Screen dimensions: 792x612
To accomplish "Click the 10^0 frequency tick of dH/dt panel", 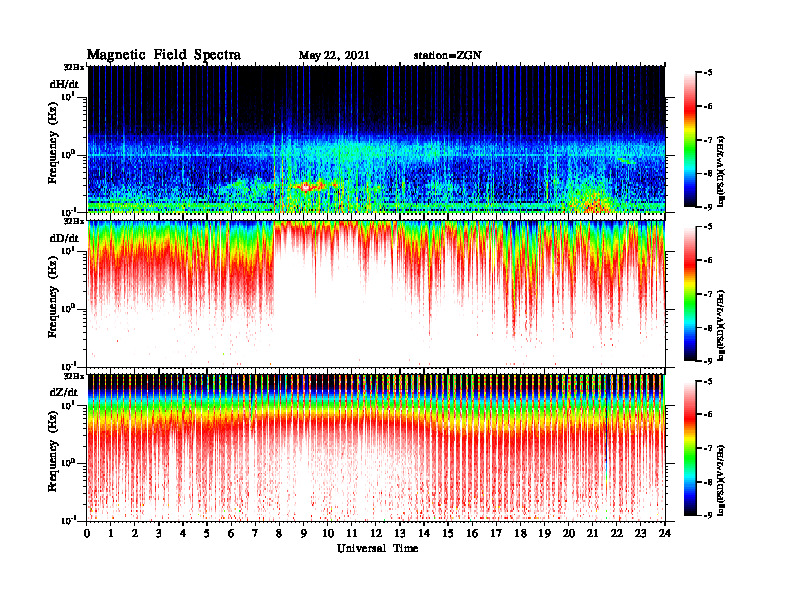I will coord(68,154).
